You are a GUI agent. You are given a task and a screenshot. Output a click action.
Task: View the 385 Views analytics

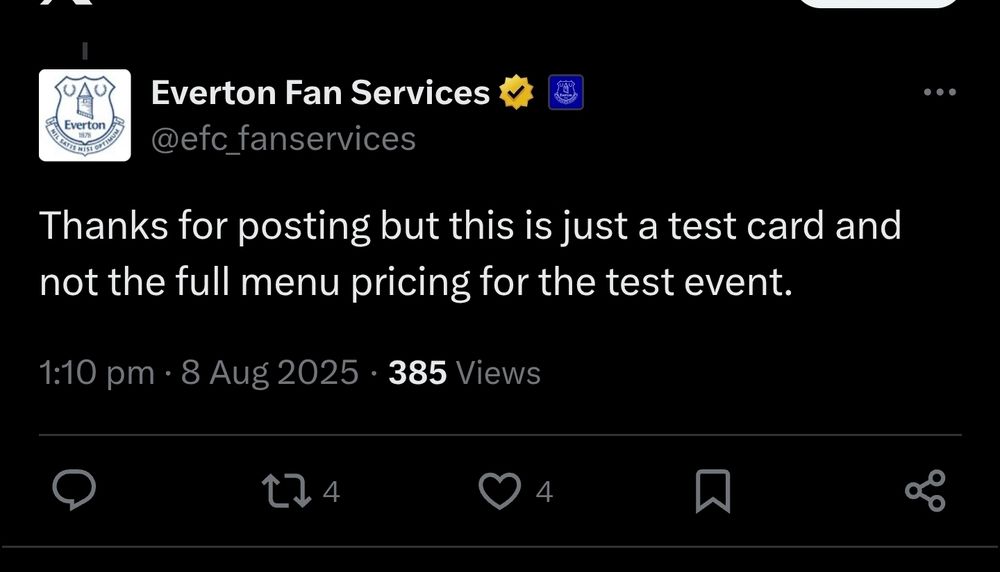tap(464, 372)
